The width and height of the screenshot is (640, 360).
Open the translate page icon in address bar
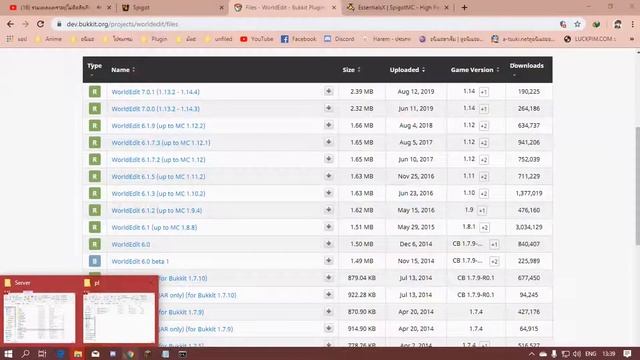(563, 24)
